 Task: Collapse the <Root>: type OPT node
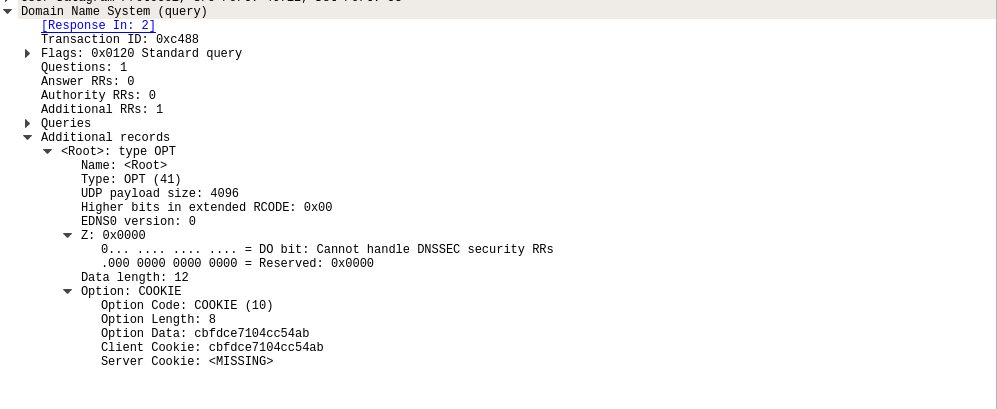pos(48,151)
